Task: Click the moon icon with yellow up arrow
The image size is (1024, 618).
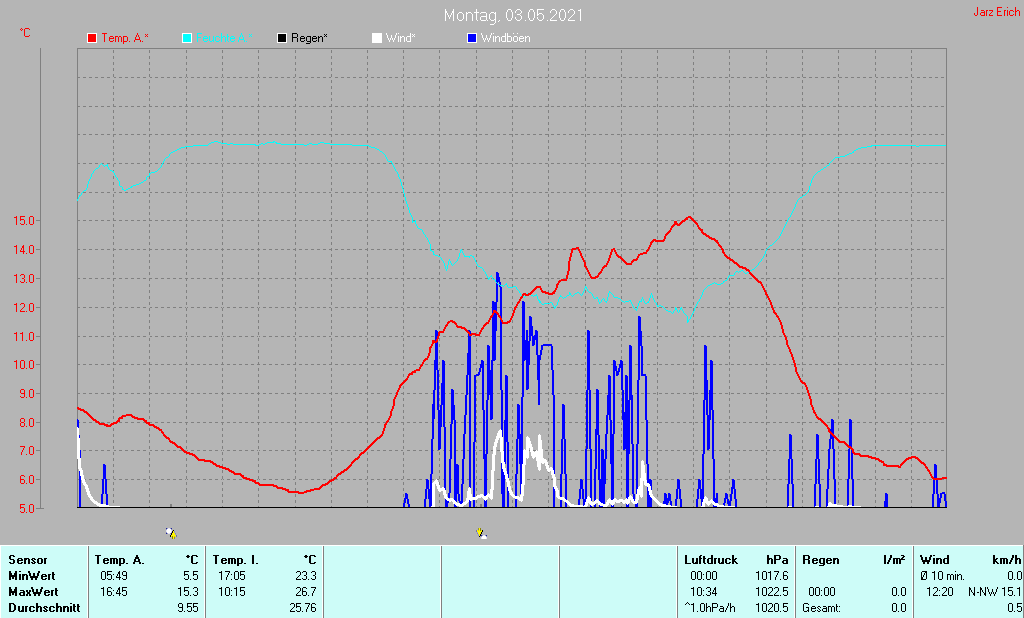Action: pyautogui.click(x=171, y=533)
